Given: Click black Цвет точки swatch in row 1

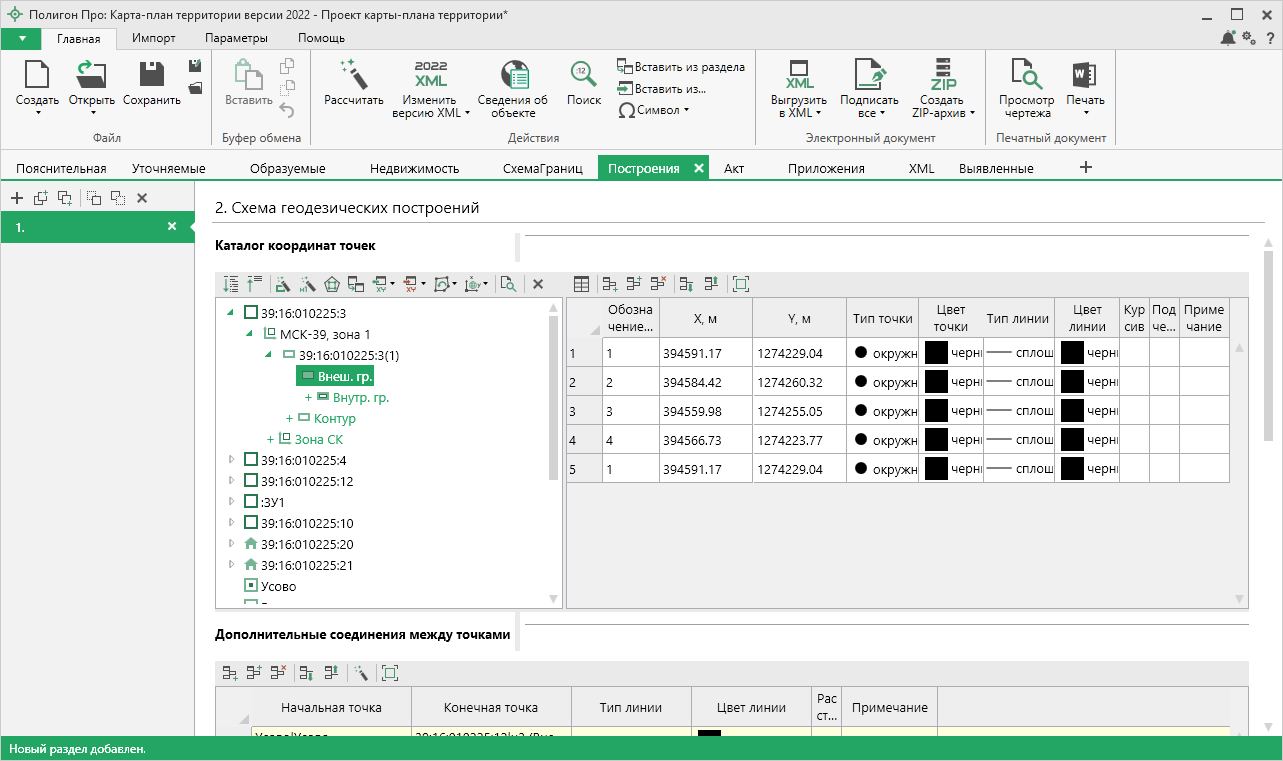Looking at the screenshot, I should pyautogui.click(x=936, y=353).
